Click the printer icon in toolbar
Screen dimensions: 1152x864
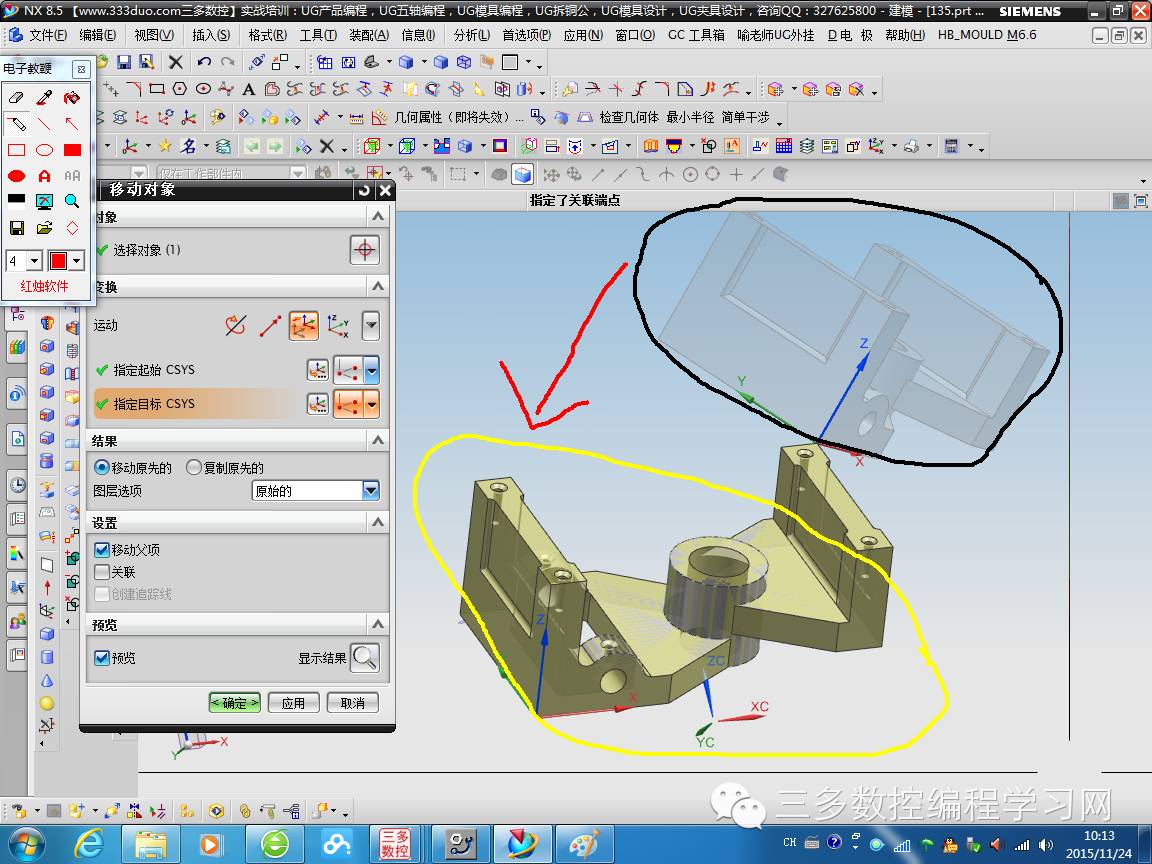point(912,146)
